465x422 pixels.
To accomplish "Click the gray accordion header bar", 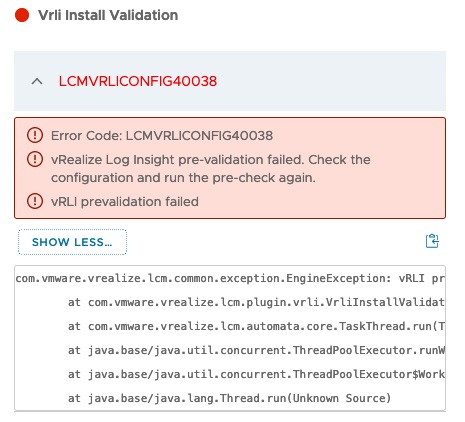I will point(230,81).
